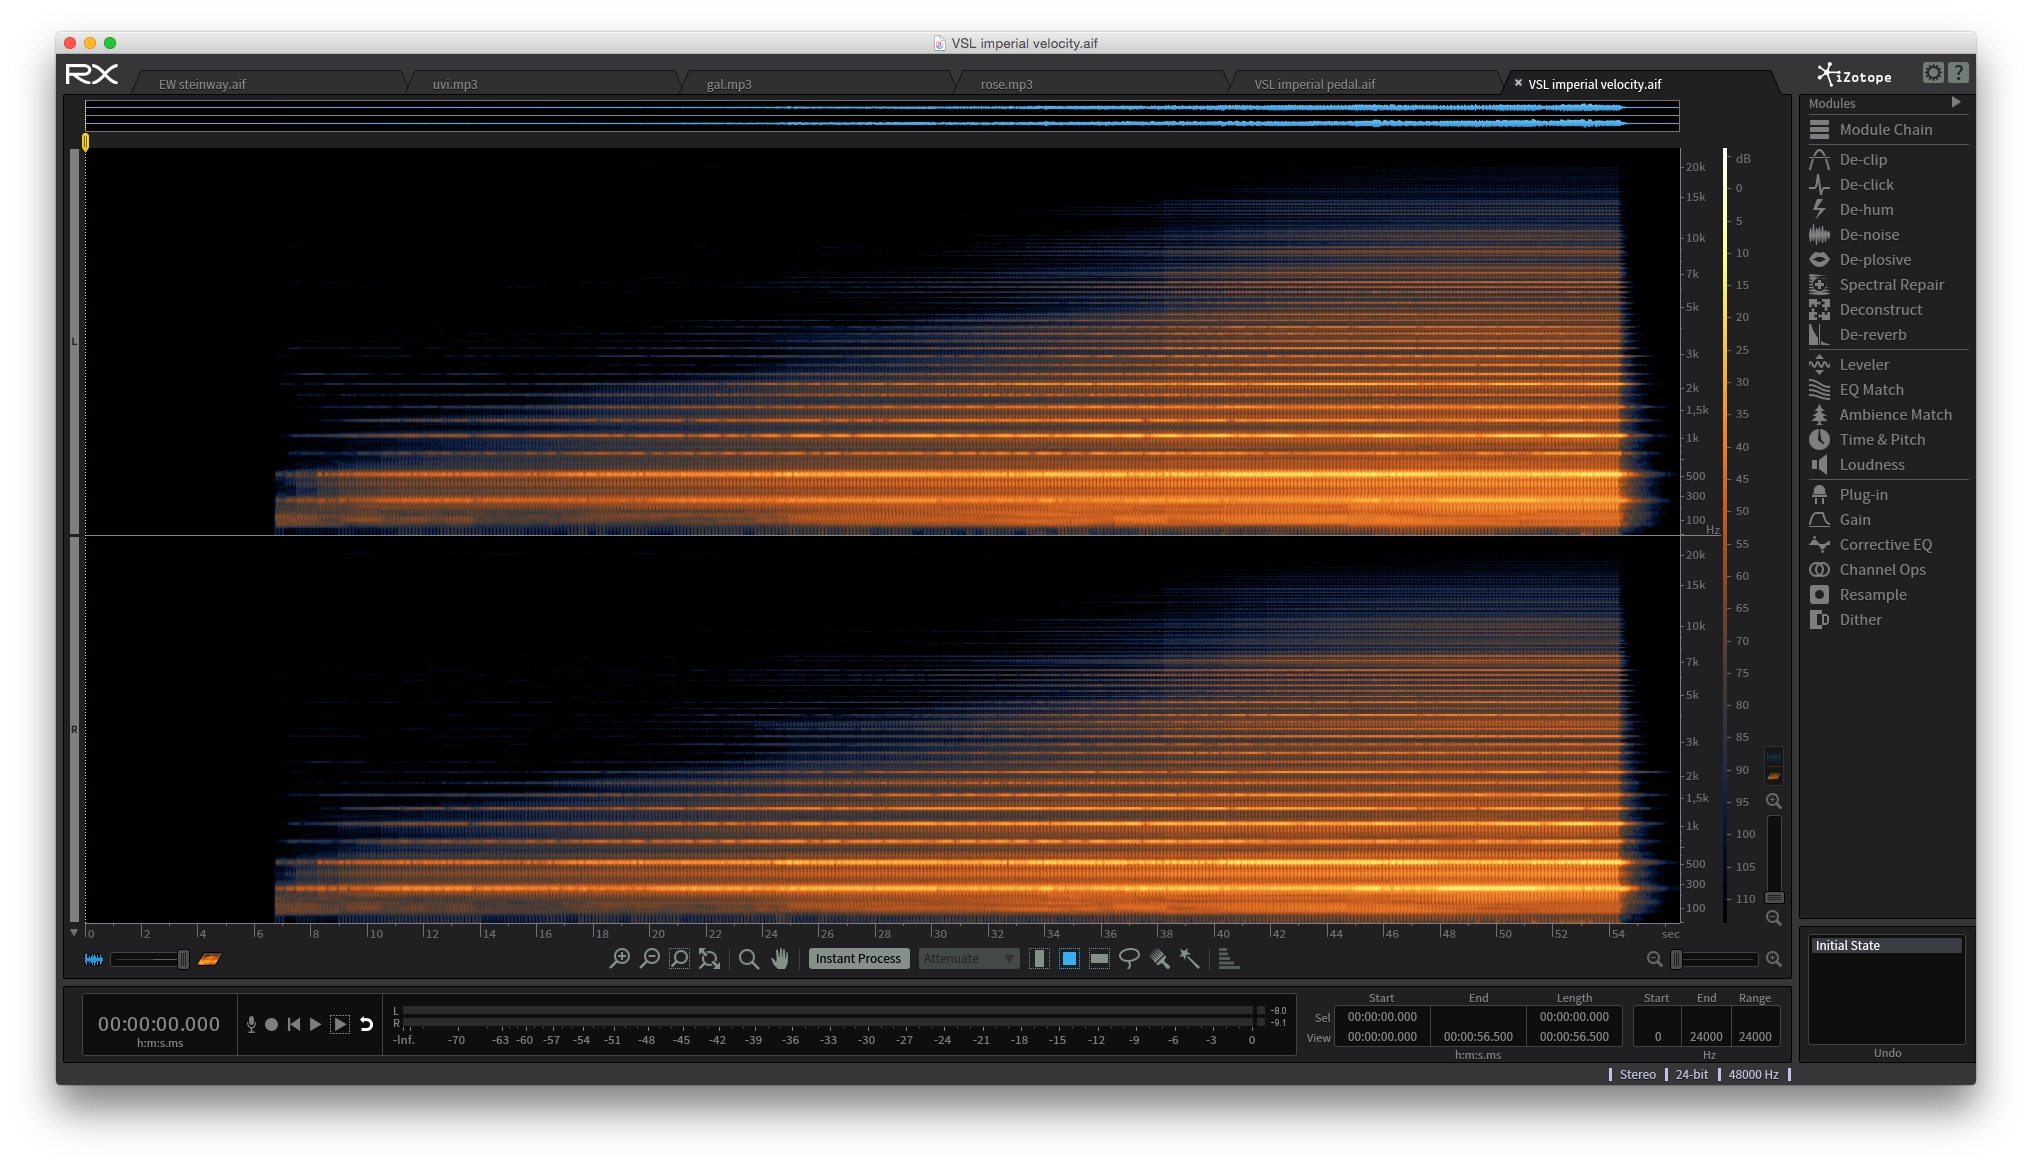Toggle the loop playback button
The height and width of the screenshot is (1165, 2032).
pos(366,1023)
